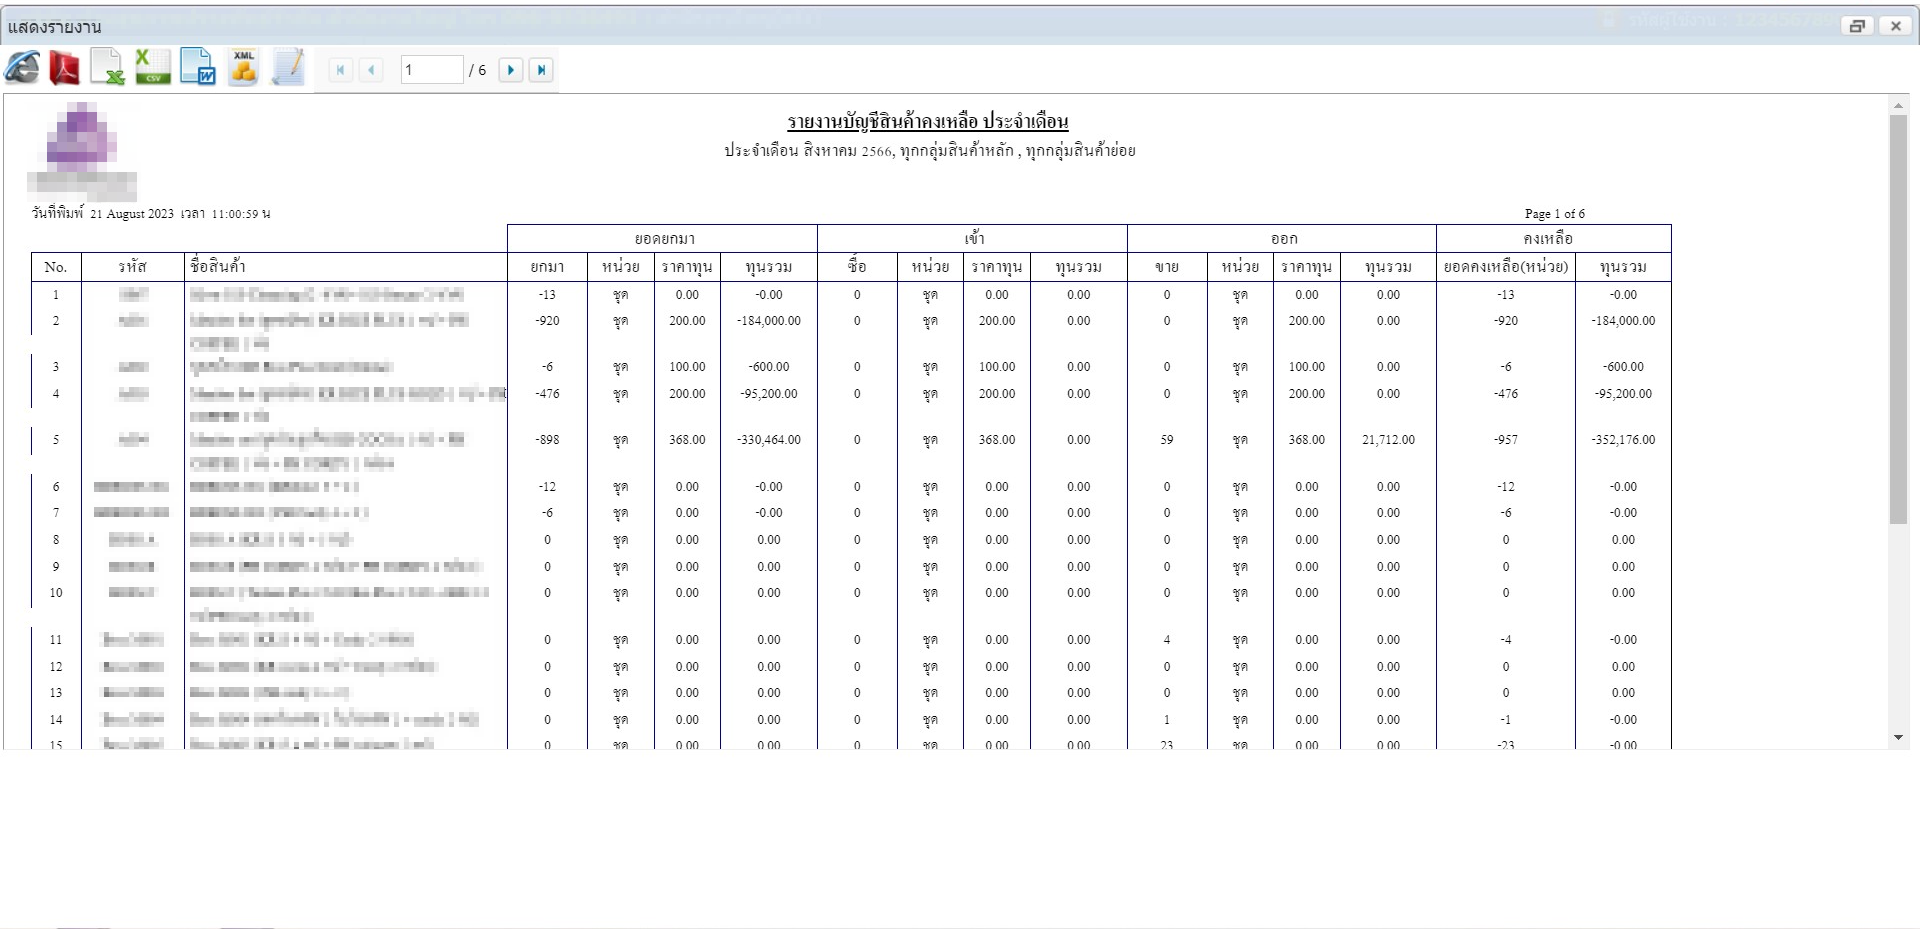Export report as text notepad file

tap(288, 68)
